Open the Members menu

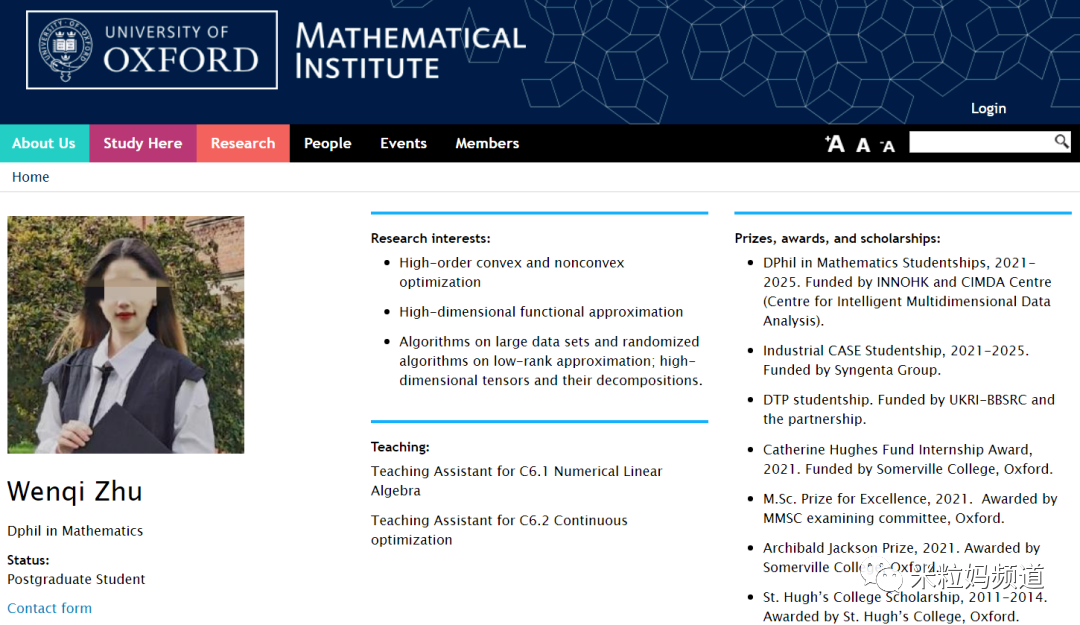[x=487, y=143]
